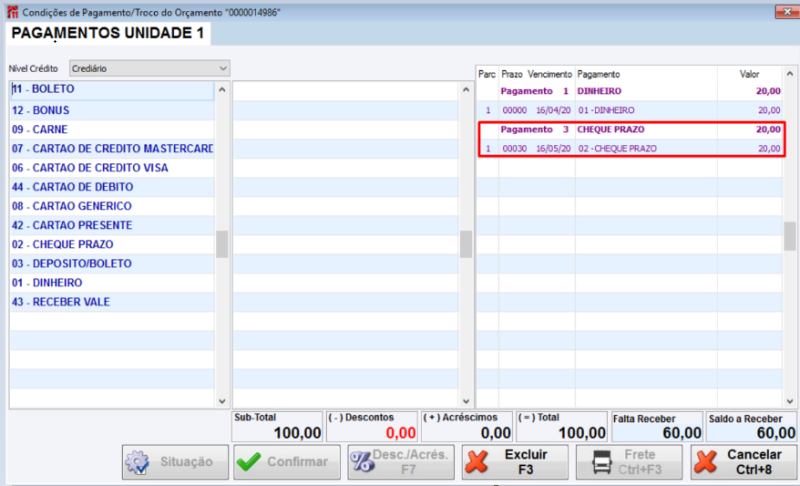Click the Falta Receber value 60,00
The width and height of the screenshot is (800, 486).
point(682,433)
